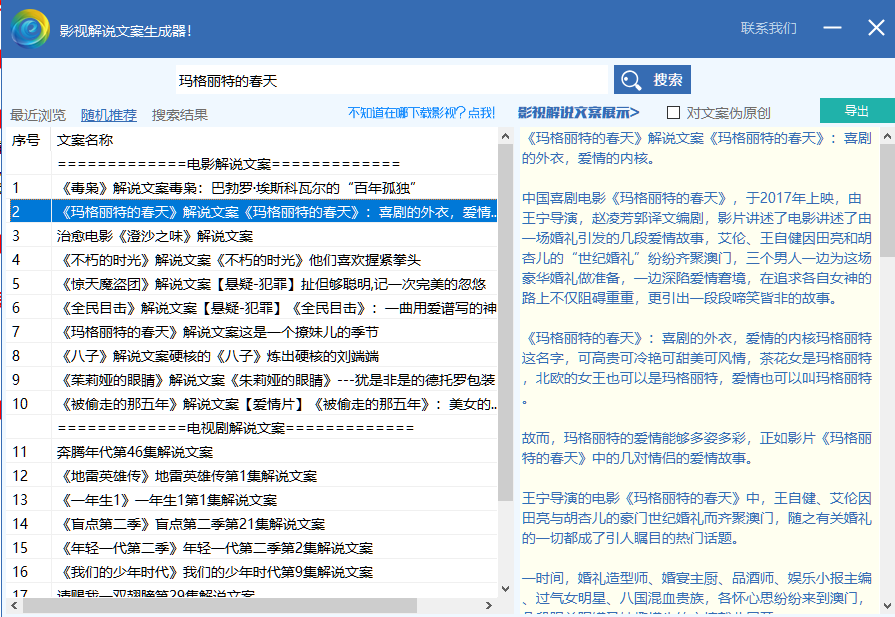Click the list's scroll right arrow
The image size is (895, 617).
(x=489, y=605)
